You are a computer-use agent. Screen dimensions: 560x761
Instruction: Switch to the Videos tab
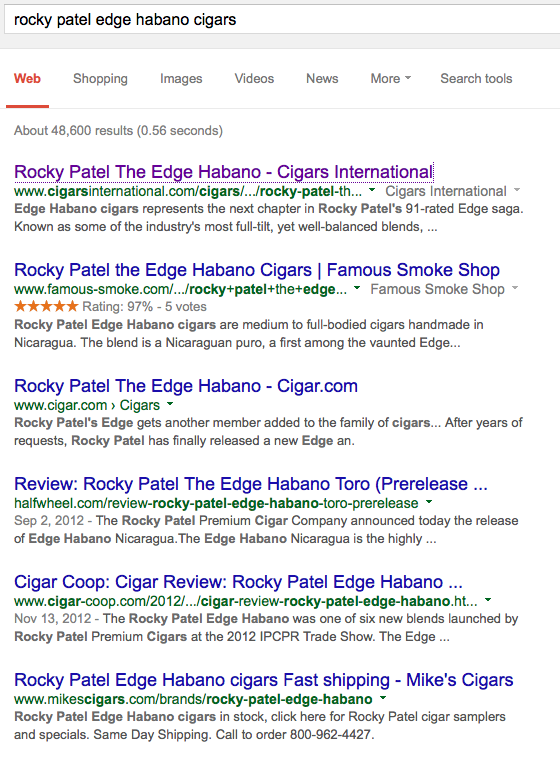254,79
